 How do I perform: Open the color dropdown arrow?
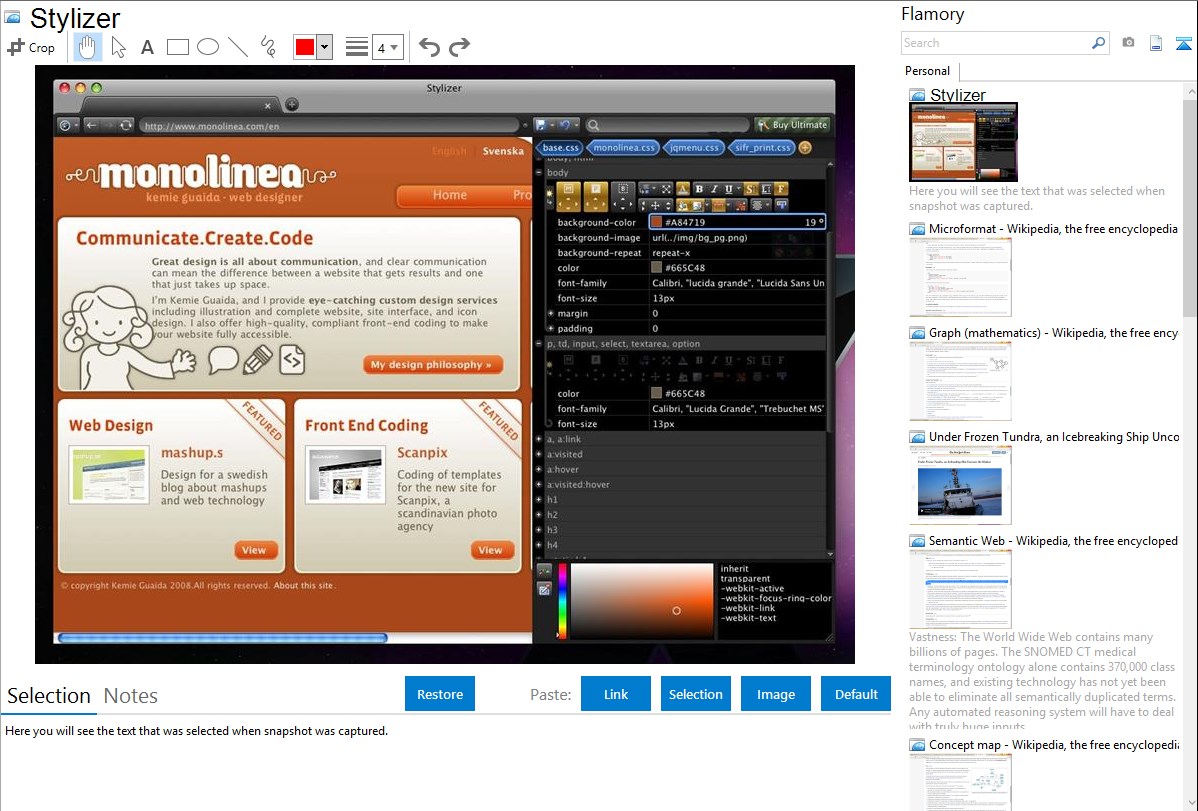325,47
